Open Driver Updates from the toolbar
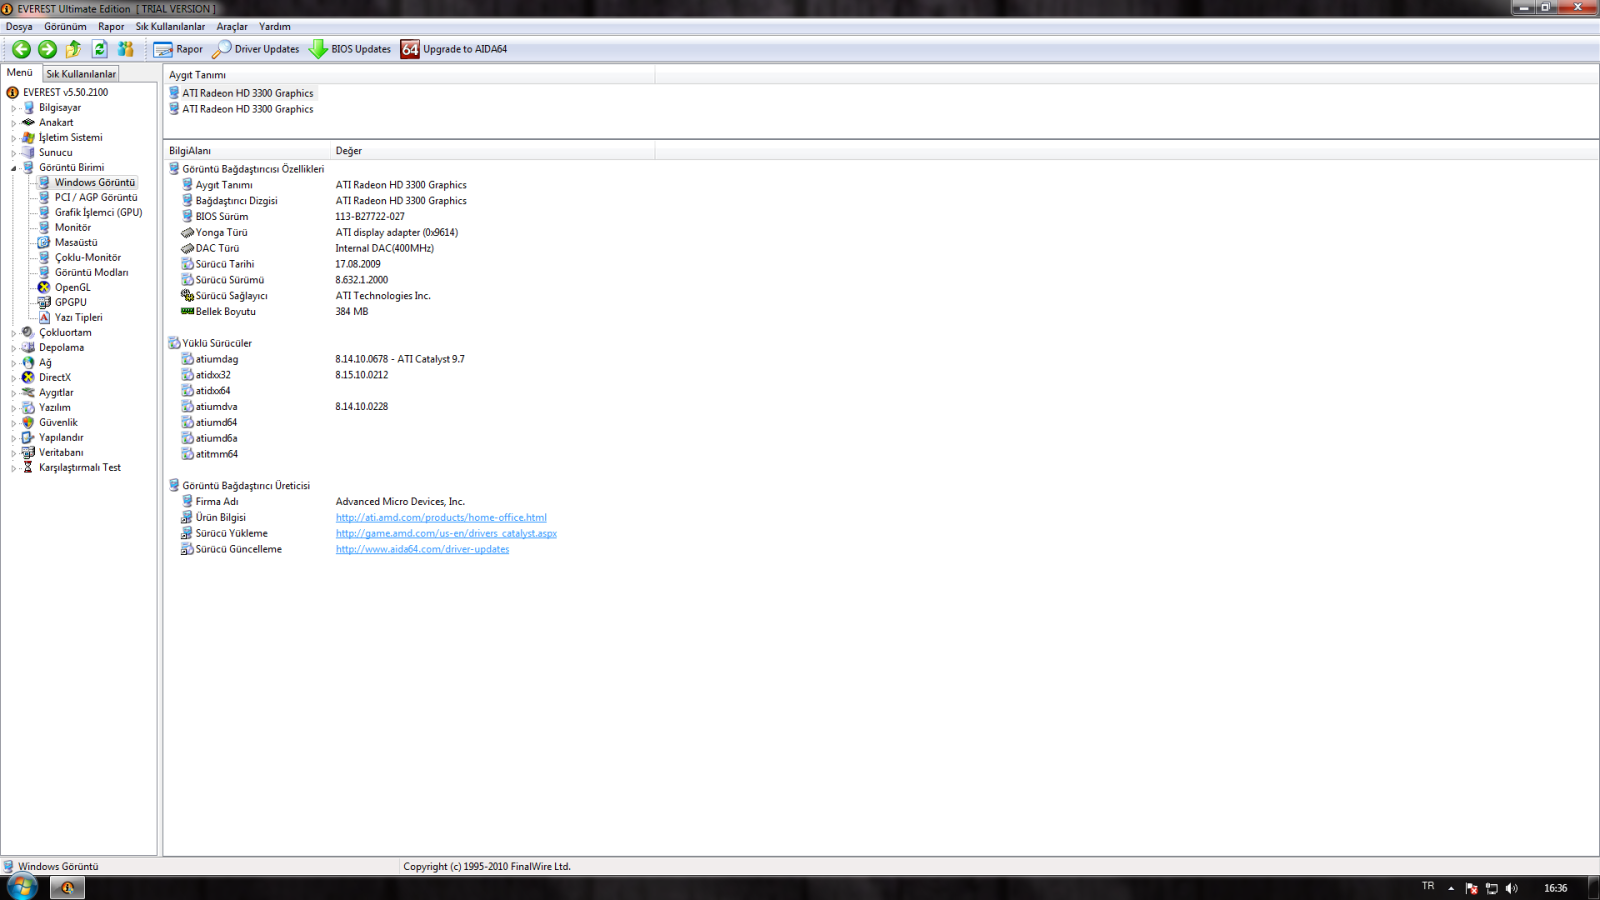Screen dimensions: 1600x900 pos(256,49)
